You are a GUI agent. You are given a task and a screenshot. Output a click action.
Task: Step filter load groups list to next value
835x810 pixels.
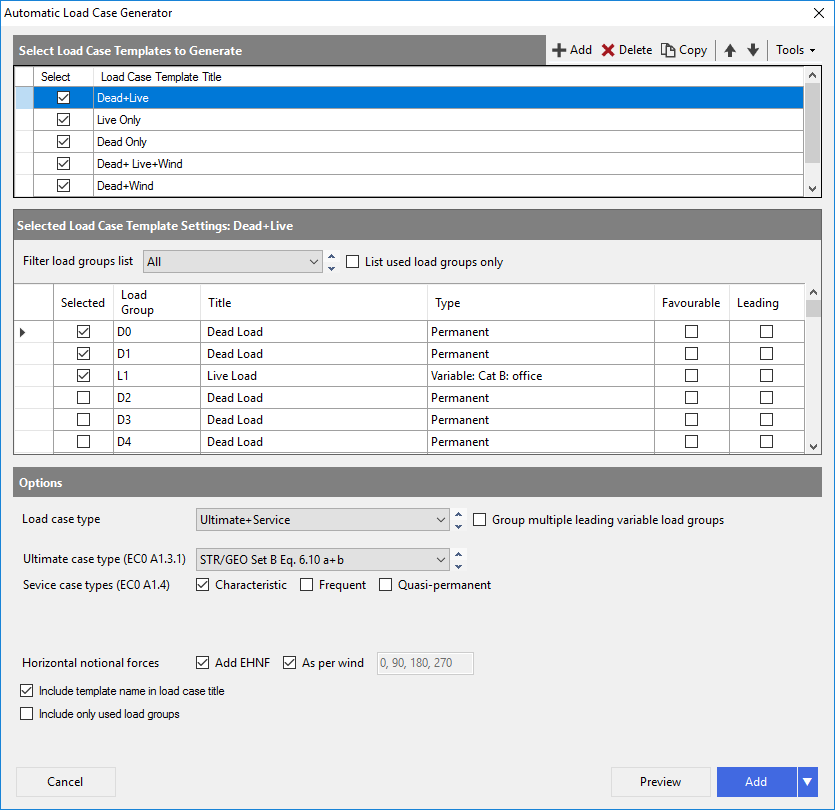pyautogui.click(x=331, y=268)
